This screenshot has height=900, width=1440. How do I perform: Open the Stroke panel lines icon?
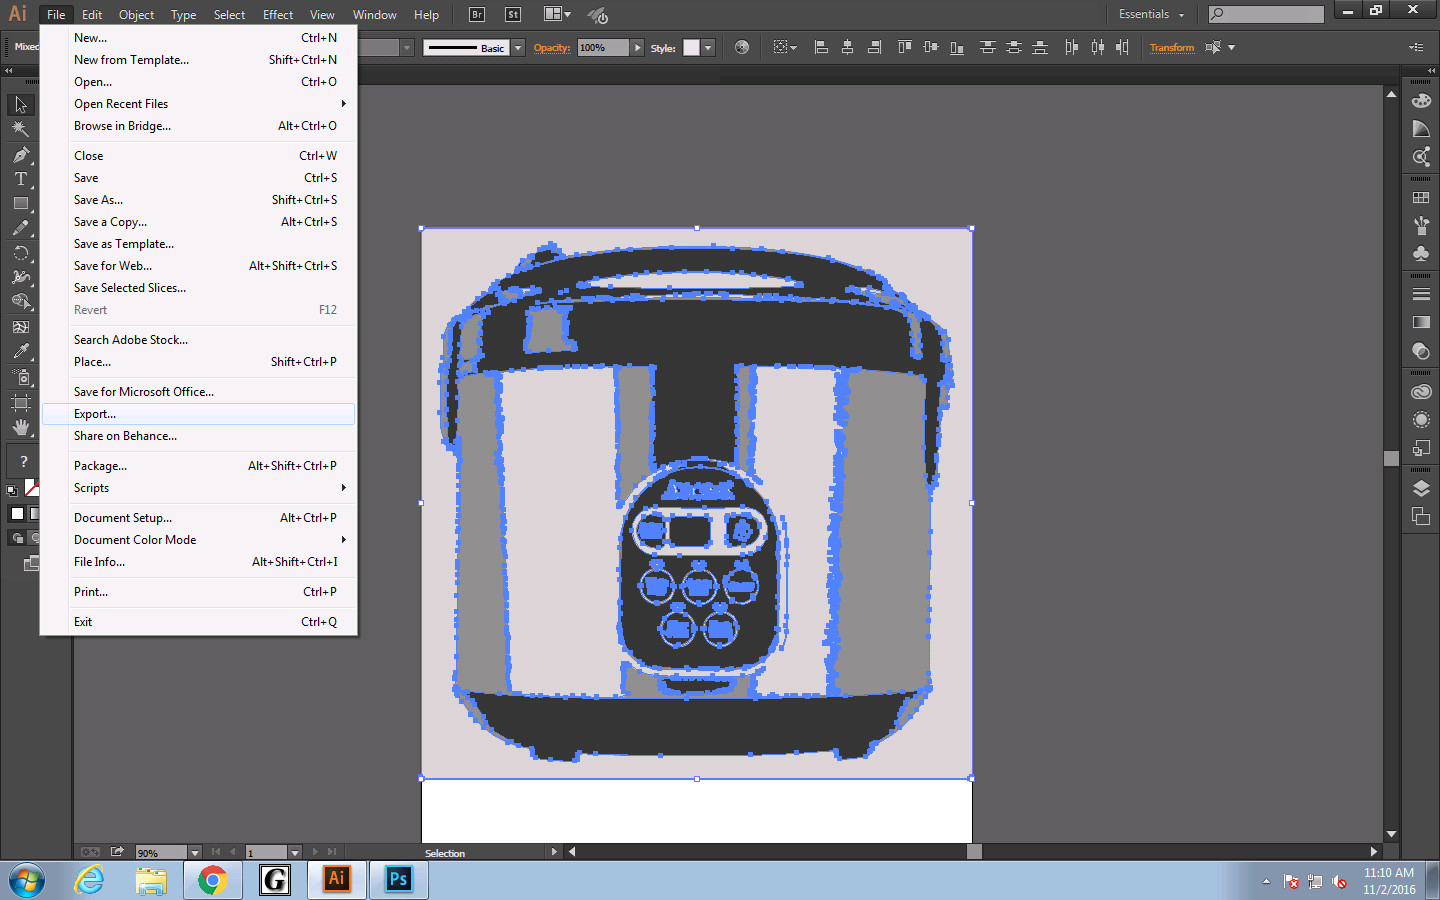[1421, 294]
